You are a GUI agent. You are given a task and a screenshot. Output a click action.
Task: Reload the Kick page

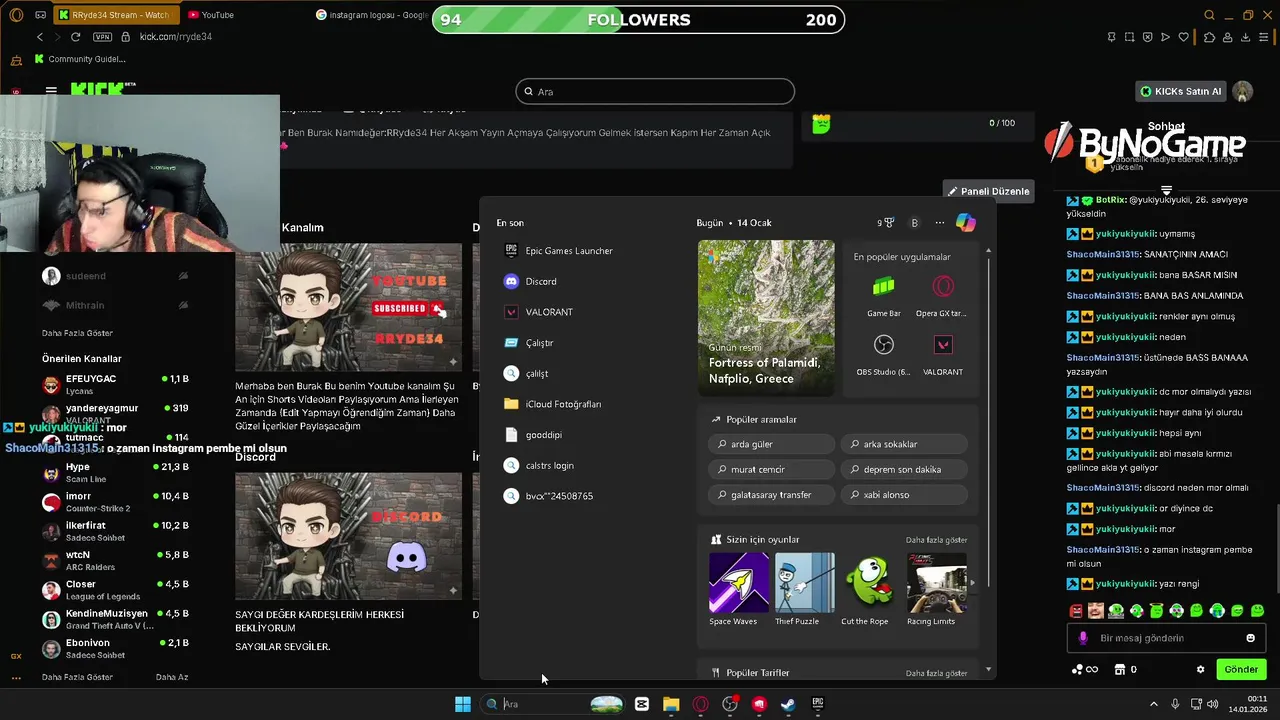pos(75,37)
